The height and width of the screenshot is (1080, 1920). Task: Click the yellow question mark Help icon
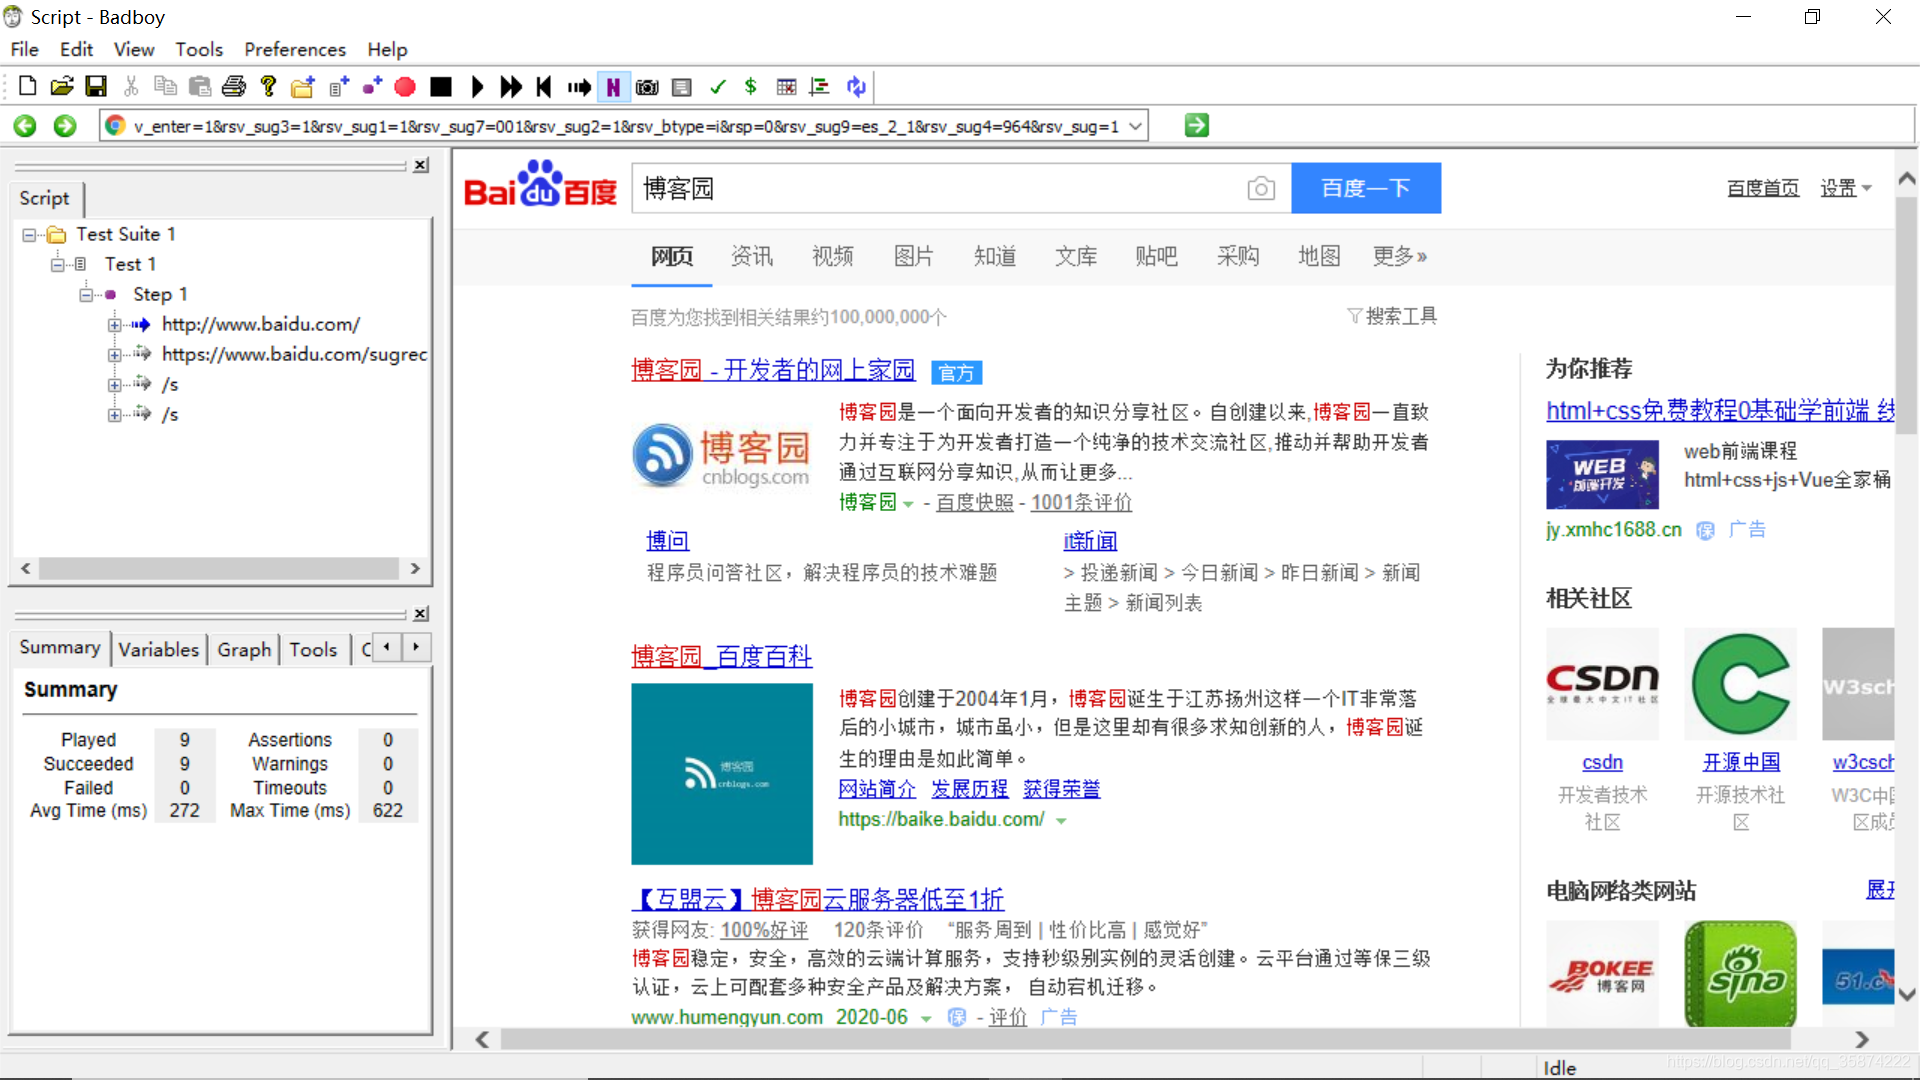(x=268, y=87)
